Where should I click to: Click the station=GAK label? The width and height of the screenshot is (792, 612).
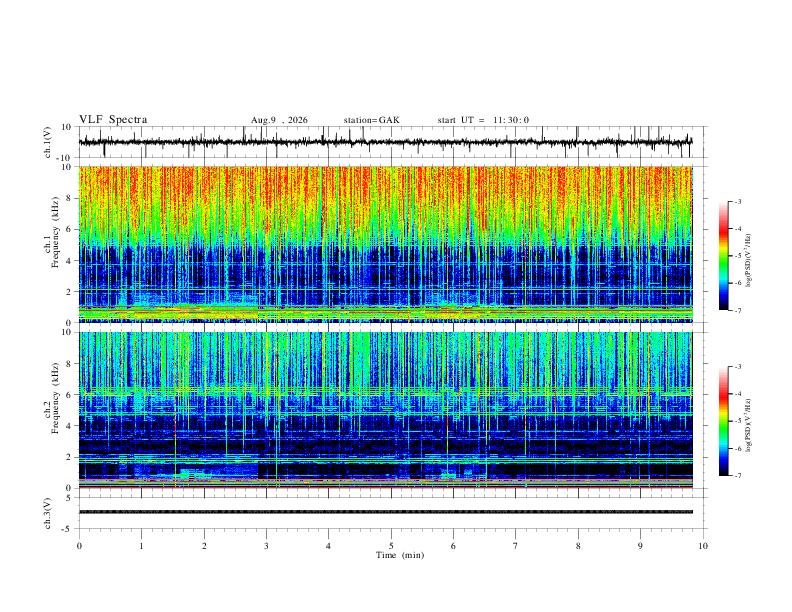371,120
